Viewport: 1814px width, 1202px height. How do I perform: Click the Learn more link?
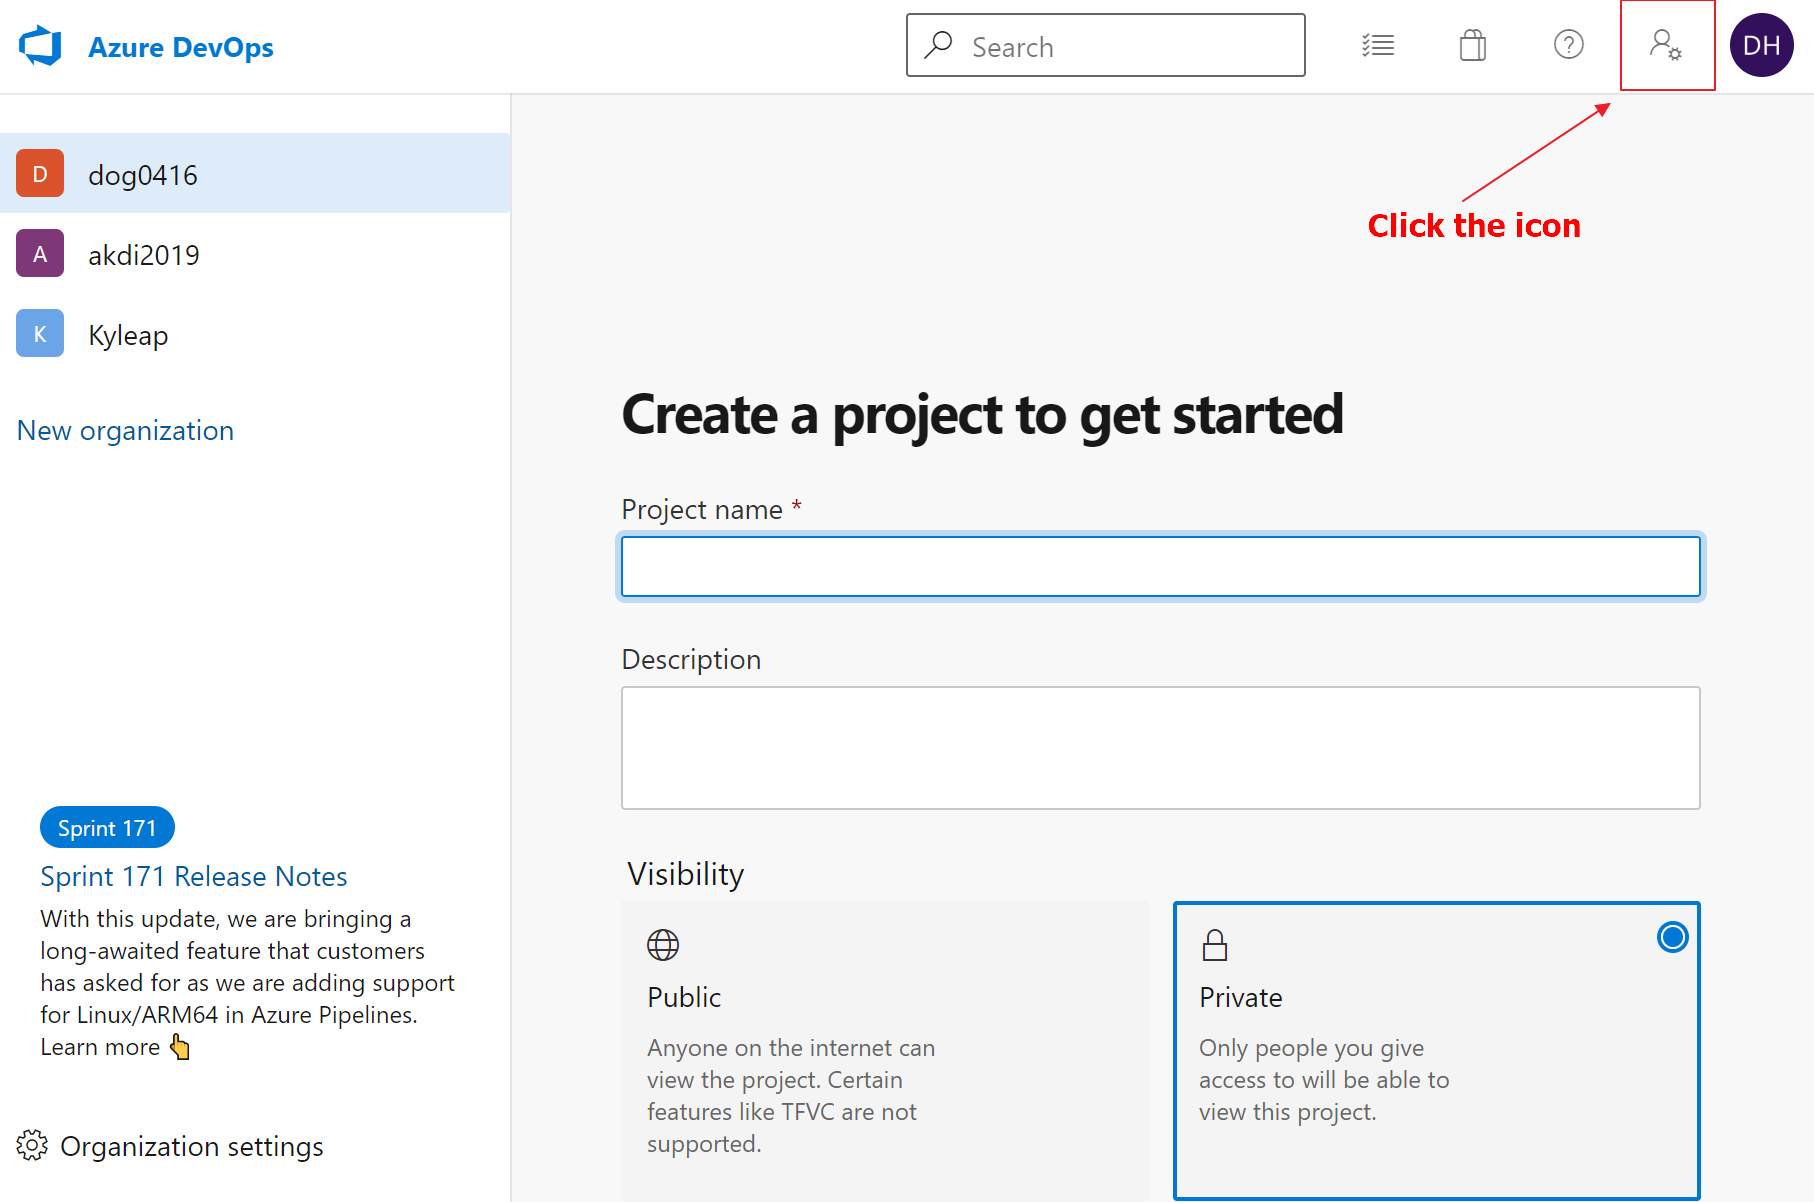click(101, 1046)
